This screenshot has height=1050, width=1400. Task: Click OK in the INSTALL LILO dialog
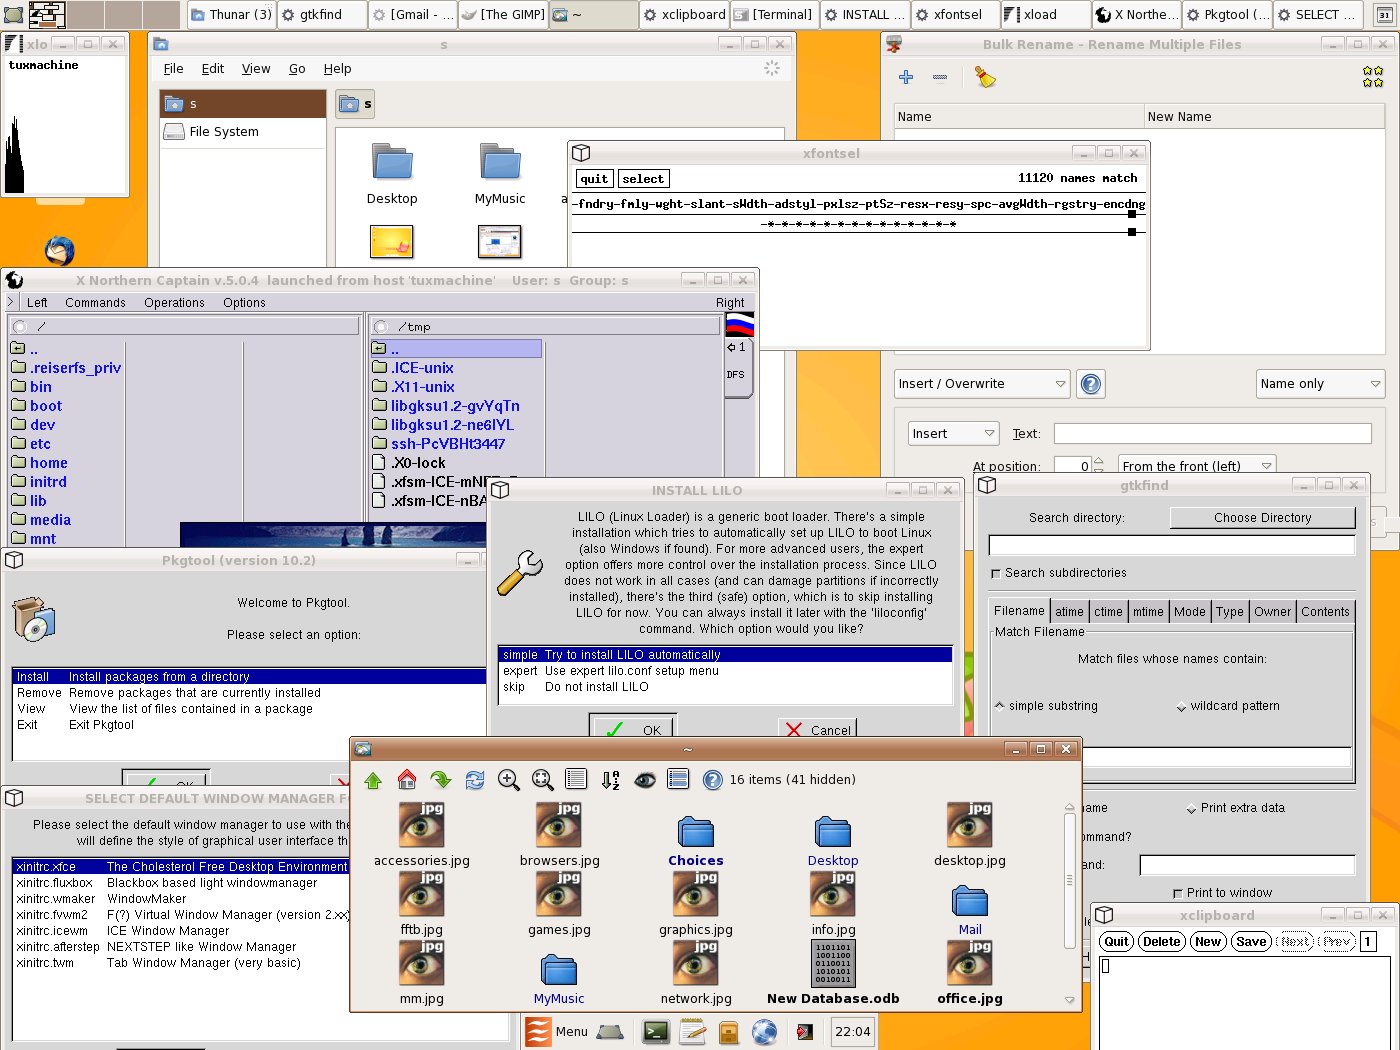click(x=632, y=729)
